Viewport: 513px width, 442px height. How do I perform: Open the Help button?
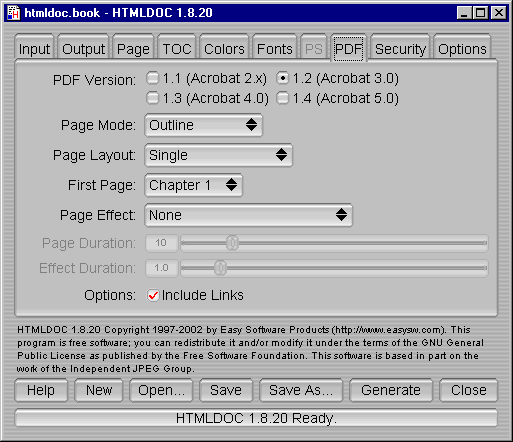point(41,390)
